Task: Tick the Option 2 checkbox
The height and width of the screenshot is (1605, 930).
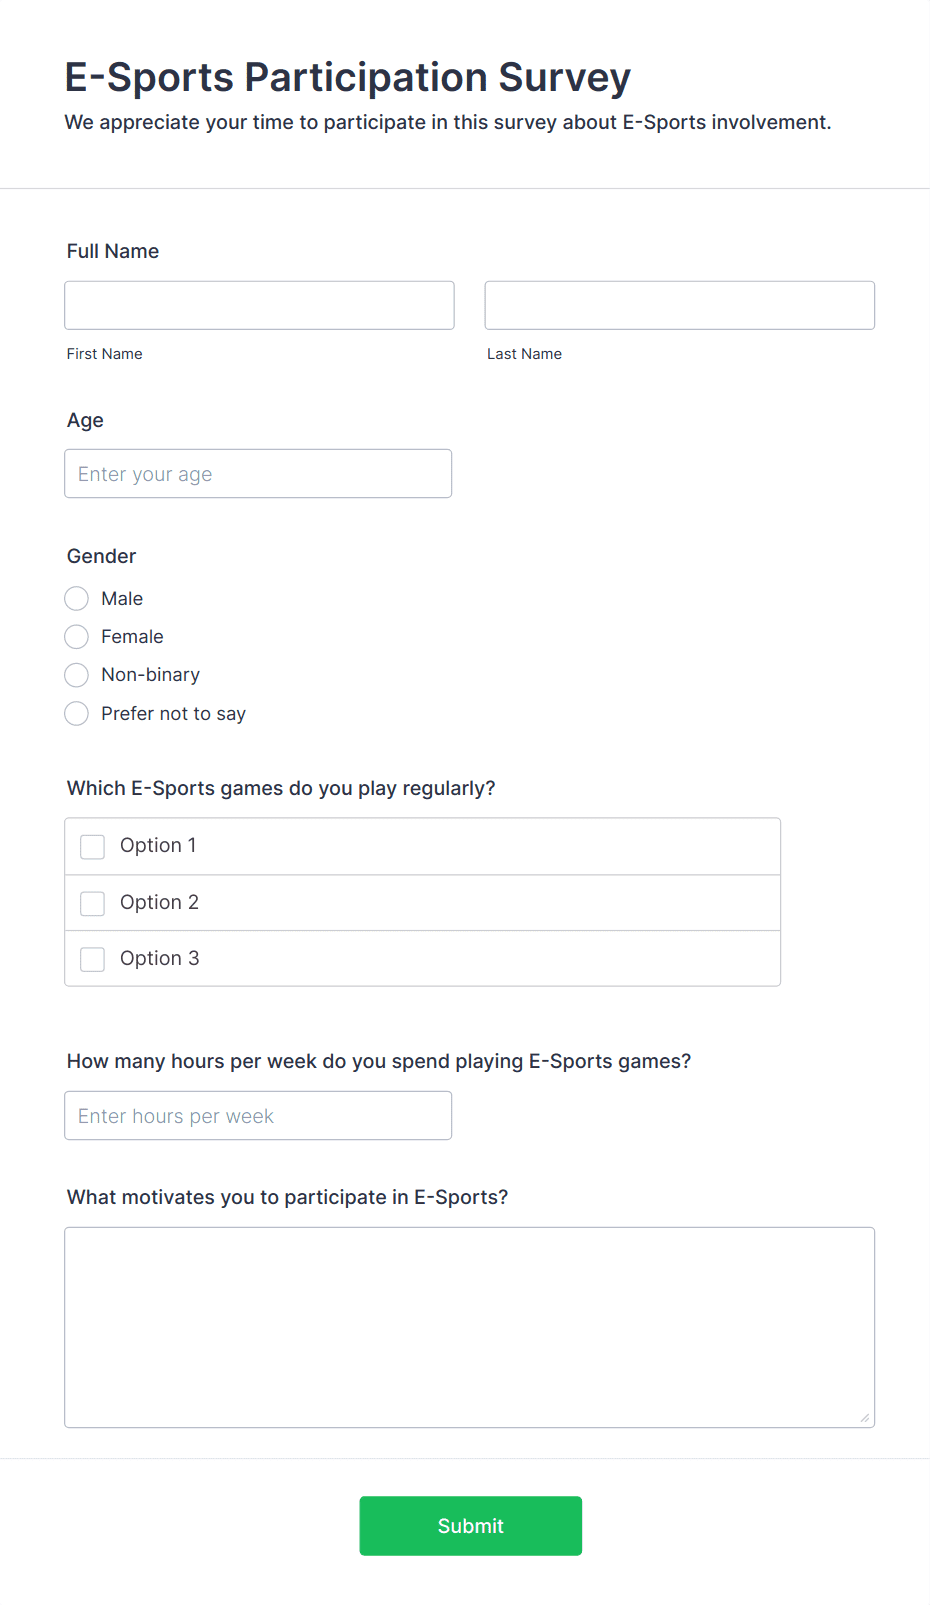Action: tap(93, 903)
